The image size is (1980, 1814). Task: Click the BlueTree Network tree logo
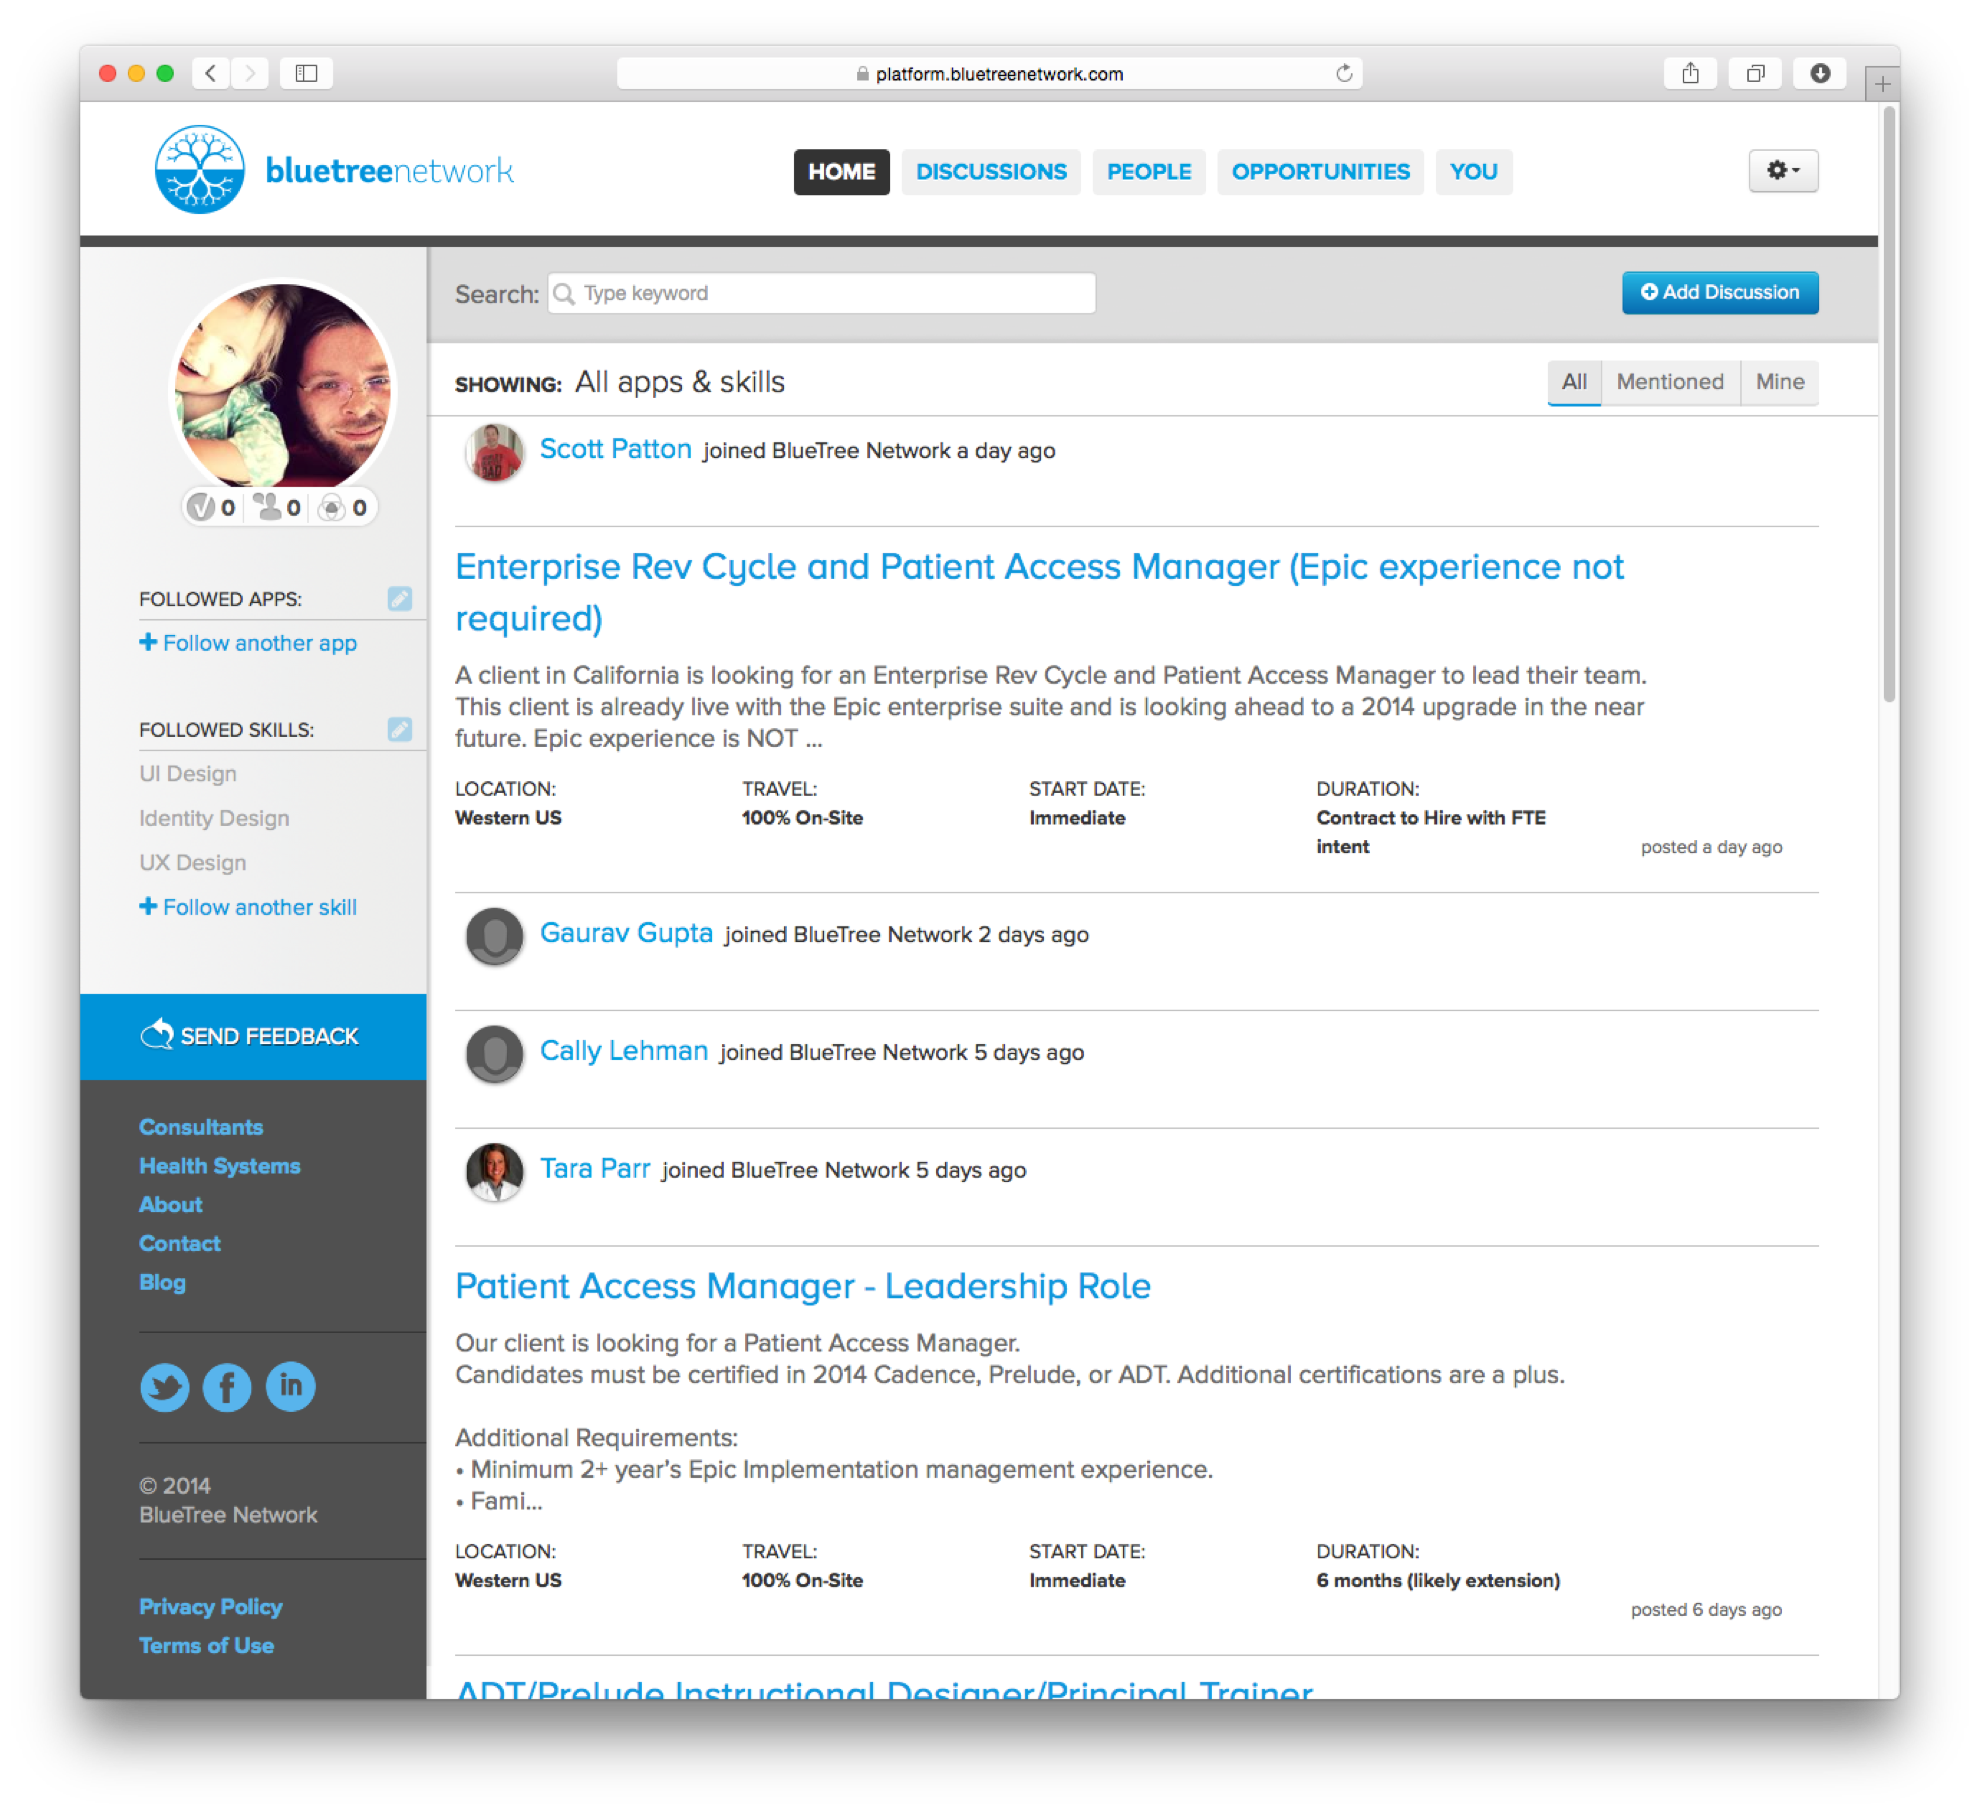click(199, 169)
